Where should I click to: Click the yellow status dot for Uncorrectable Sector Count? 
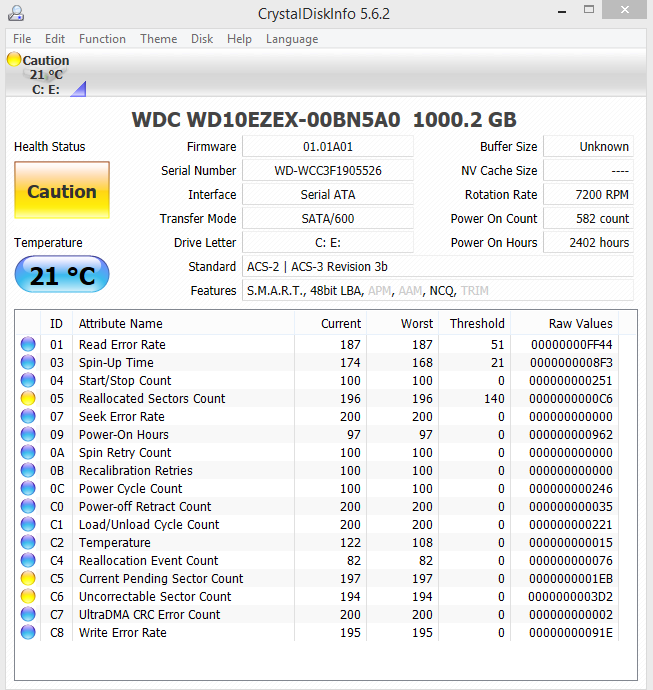(x=28, y=596)
